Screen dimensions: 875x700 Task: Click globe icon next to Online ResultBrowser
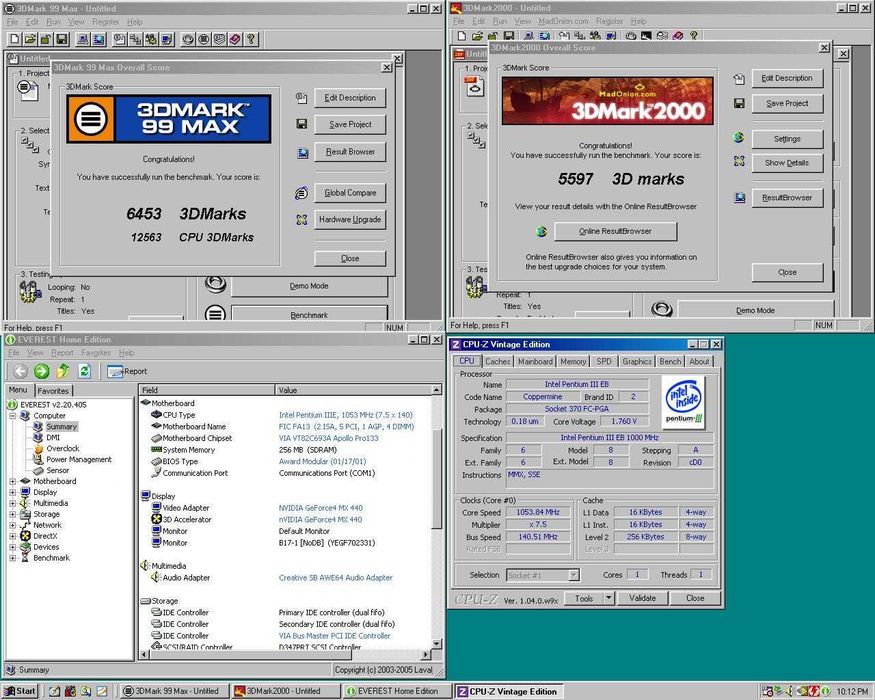pos(541,231)
